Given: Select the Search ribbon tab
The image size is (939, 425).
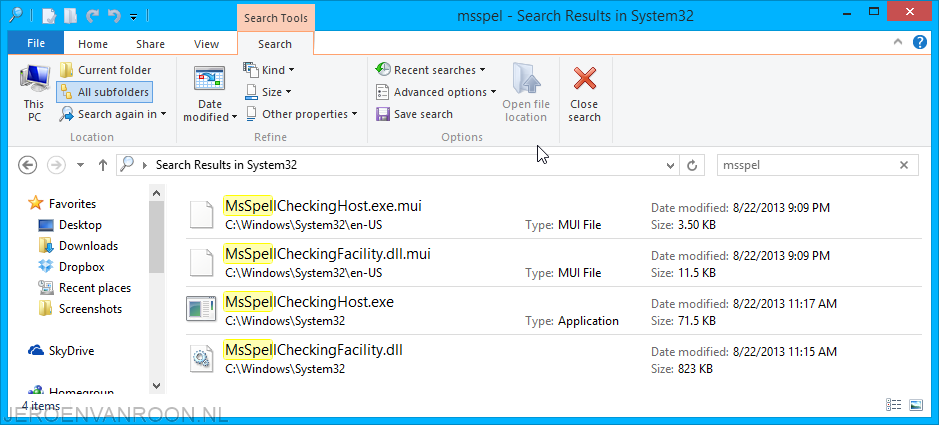Looking at the screenshot, I should [x=275, y=44].
